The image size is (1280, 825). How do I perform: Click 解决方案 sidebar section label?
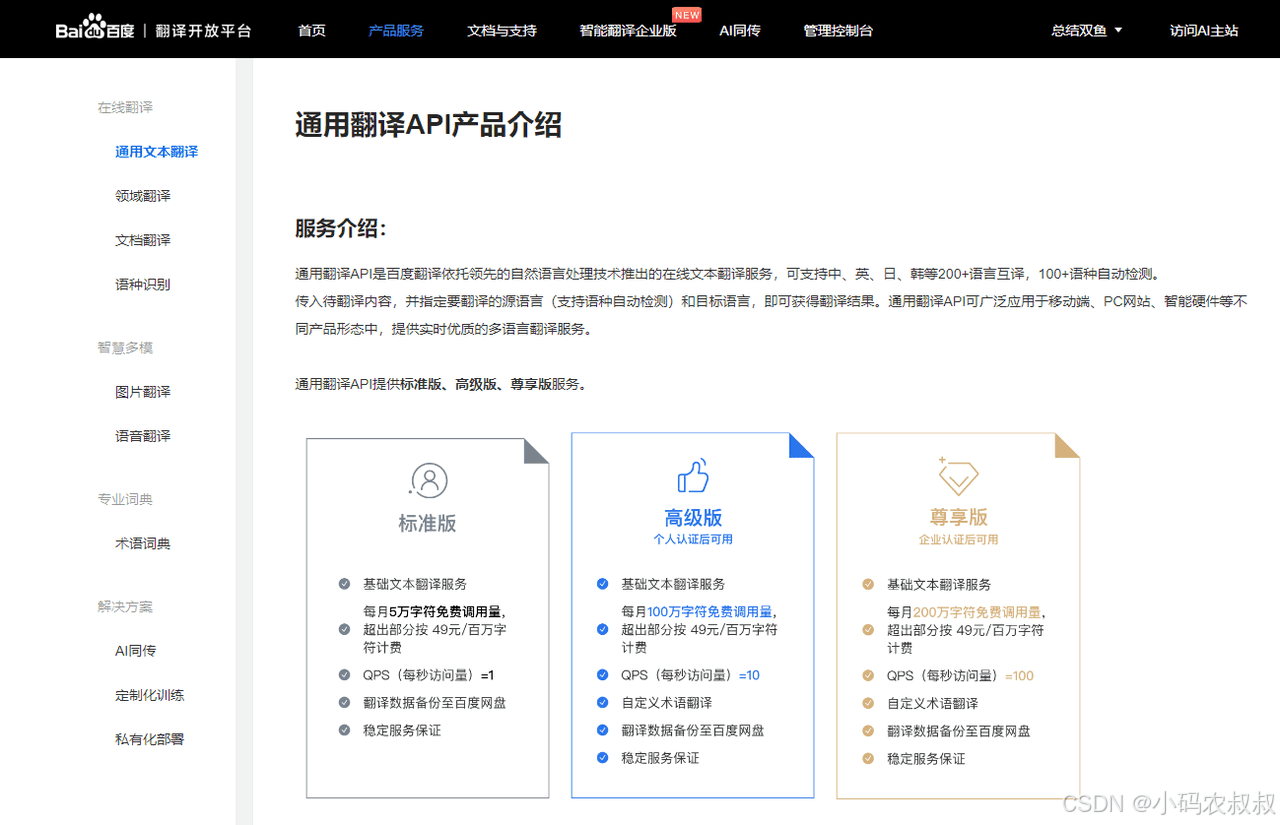125,607
